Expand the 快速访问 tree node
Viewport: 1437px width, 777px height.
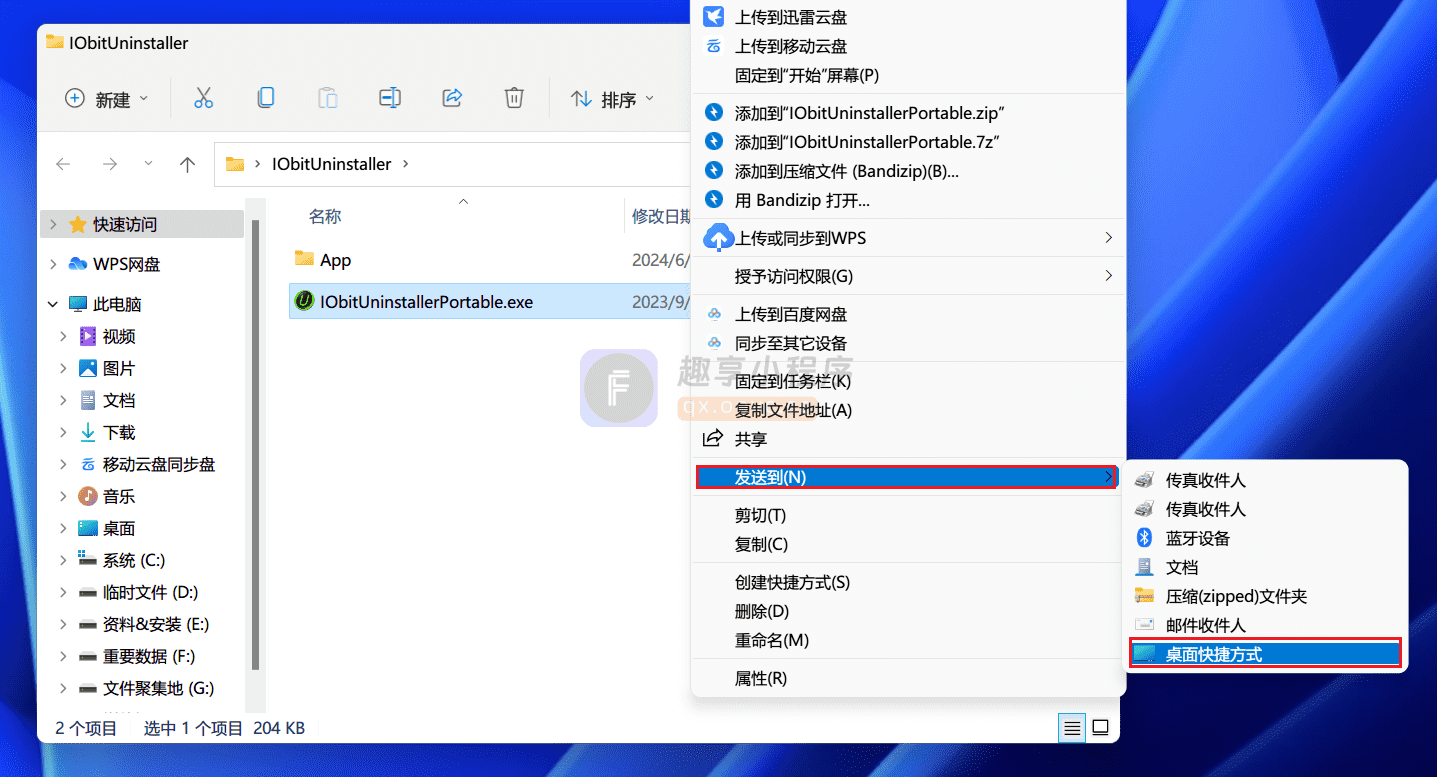pyautogui.click(x=53, y=225)
